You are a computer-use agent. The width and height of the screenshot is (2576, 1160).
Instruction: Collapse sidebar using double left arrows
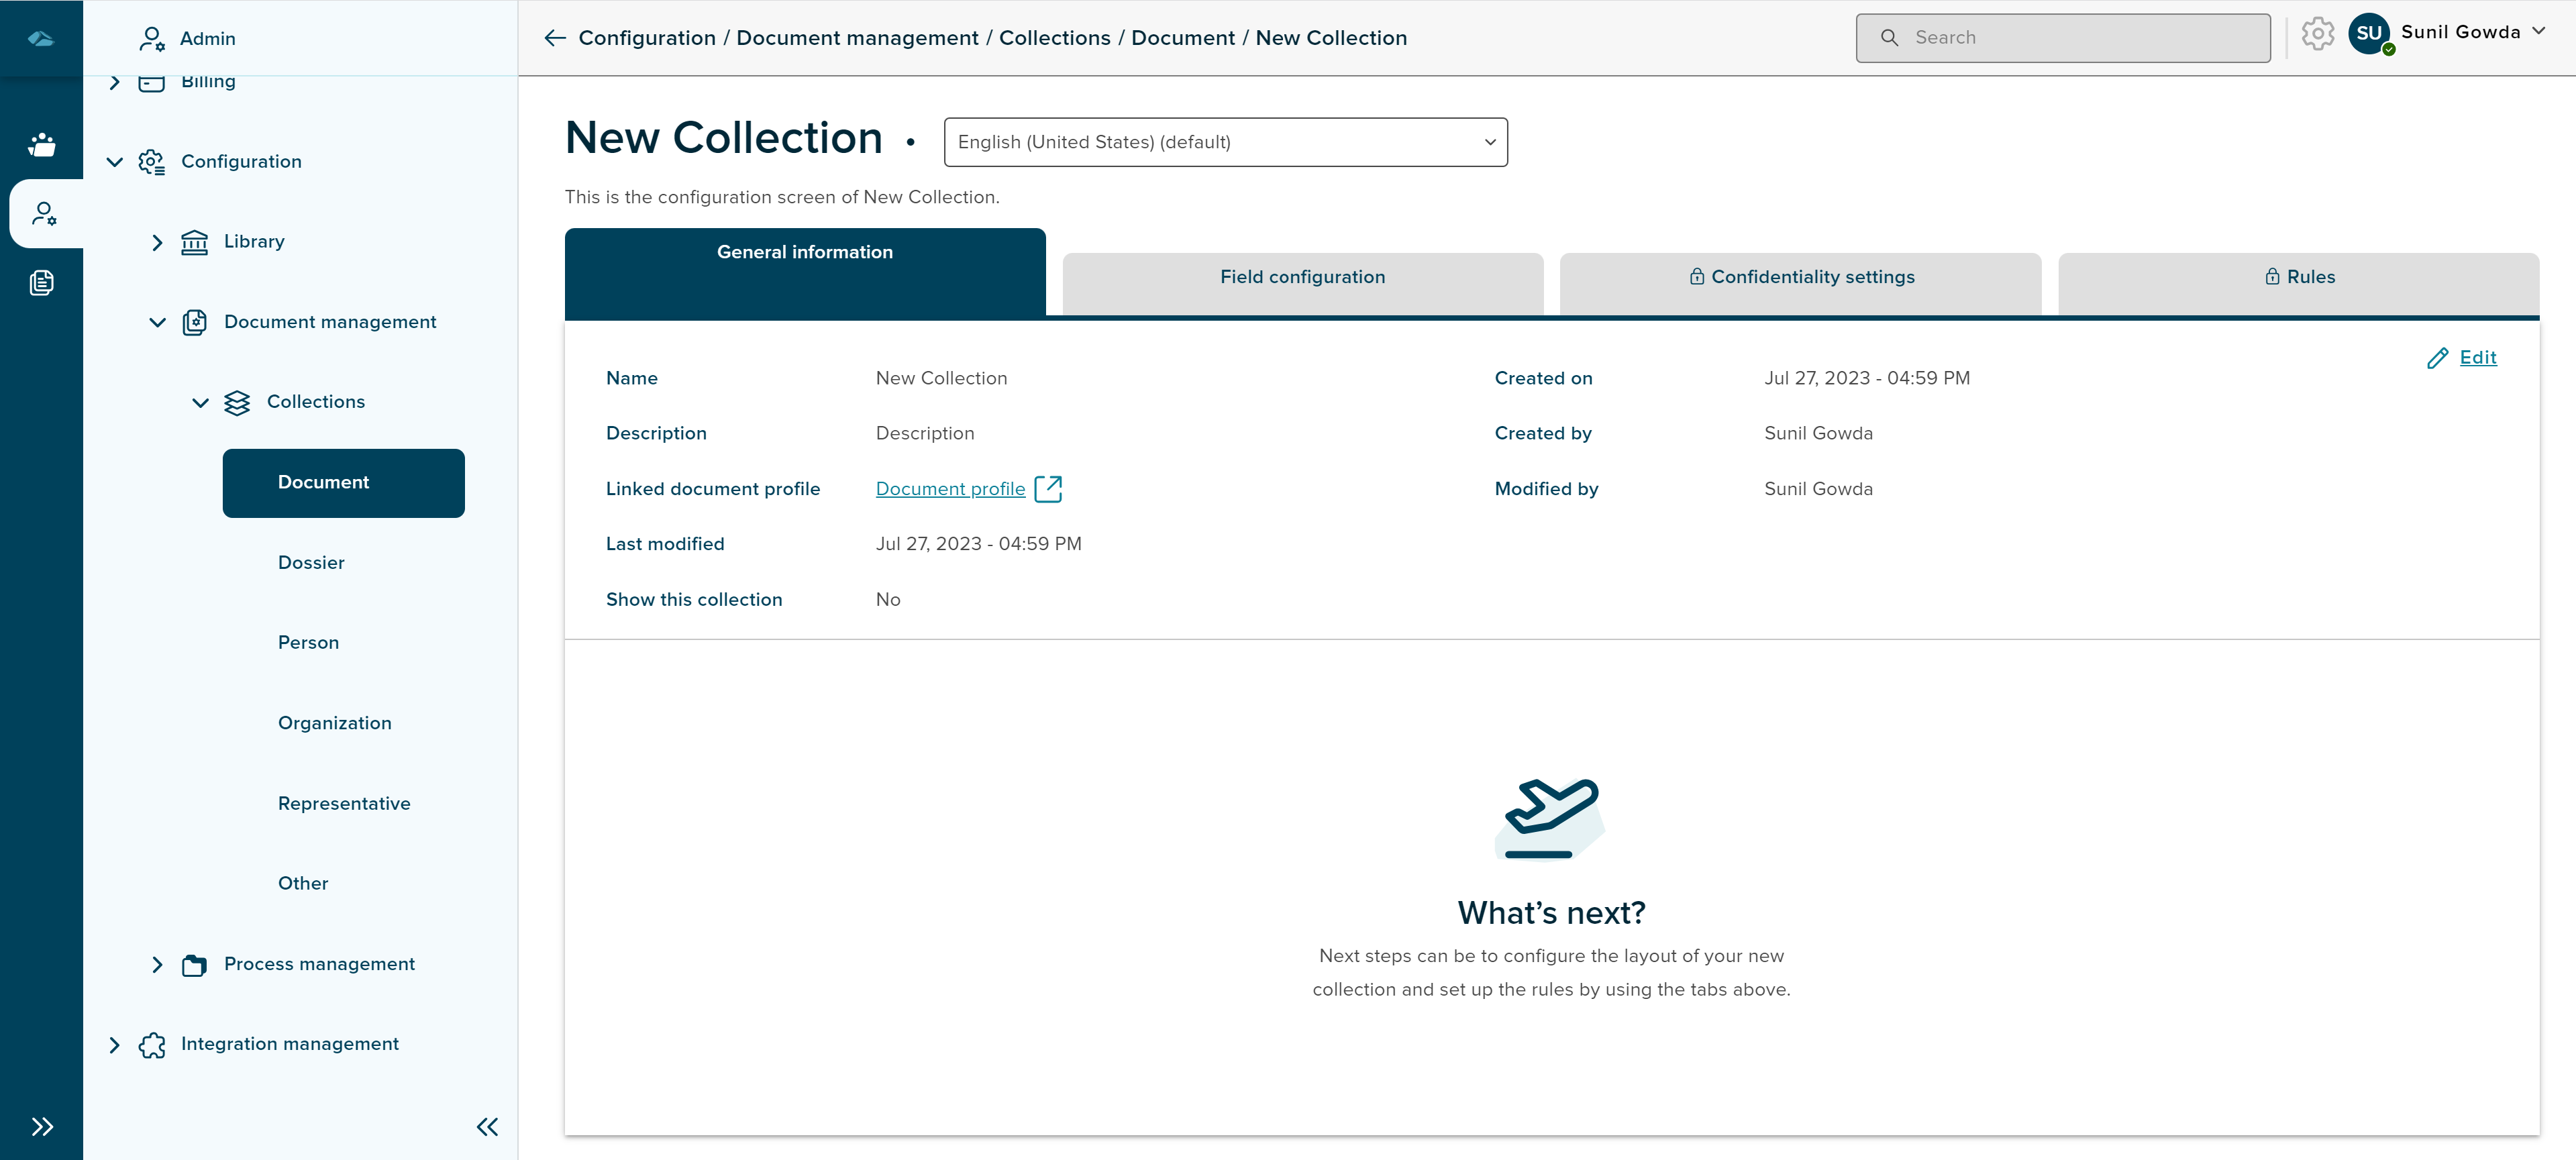[487, 1127]
